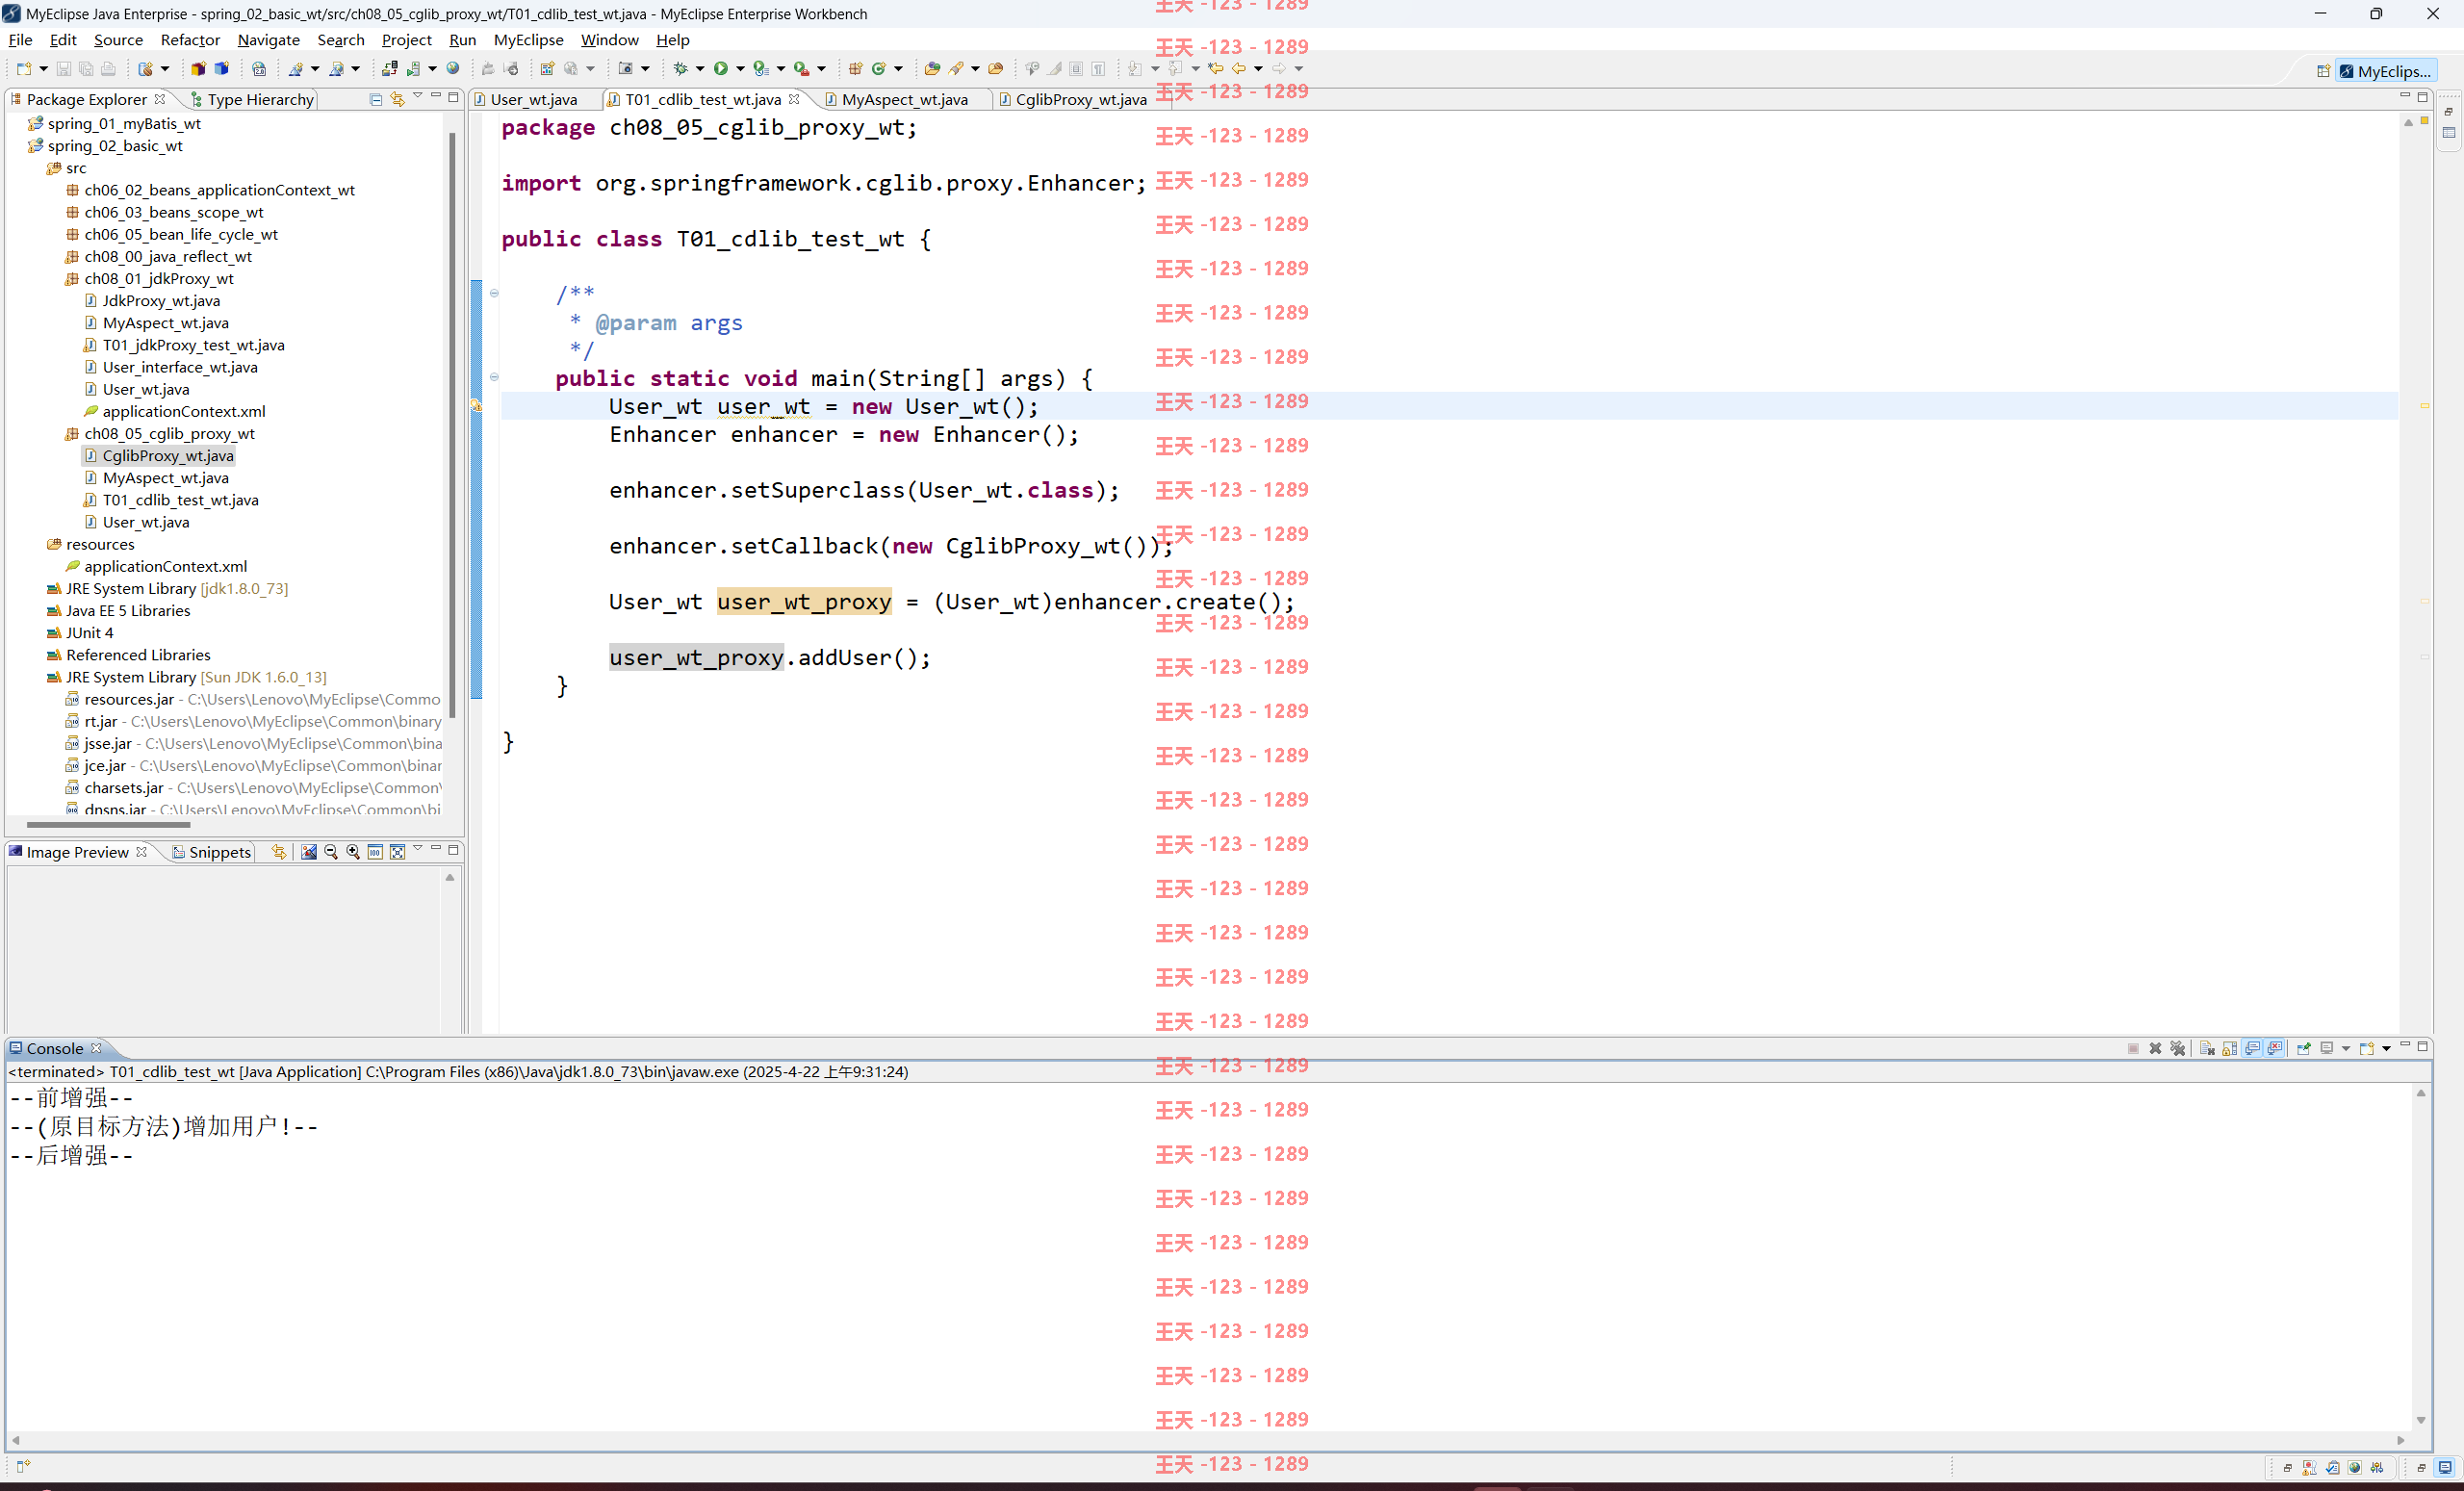Open Image Preview View Menu triangle
Viewport: 2464px width, 1491px height.
pos(418,849)
